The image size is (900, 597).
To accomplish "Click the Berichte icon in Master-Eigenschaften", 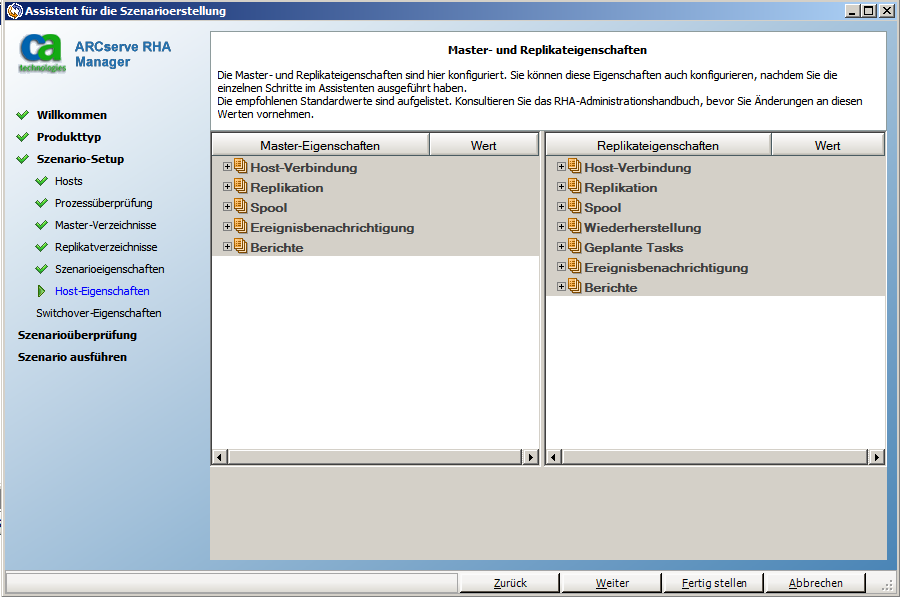I will pyautogui.click(x=240, y=247).
